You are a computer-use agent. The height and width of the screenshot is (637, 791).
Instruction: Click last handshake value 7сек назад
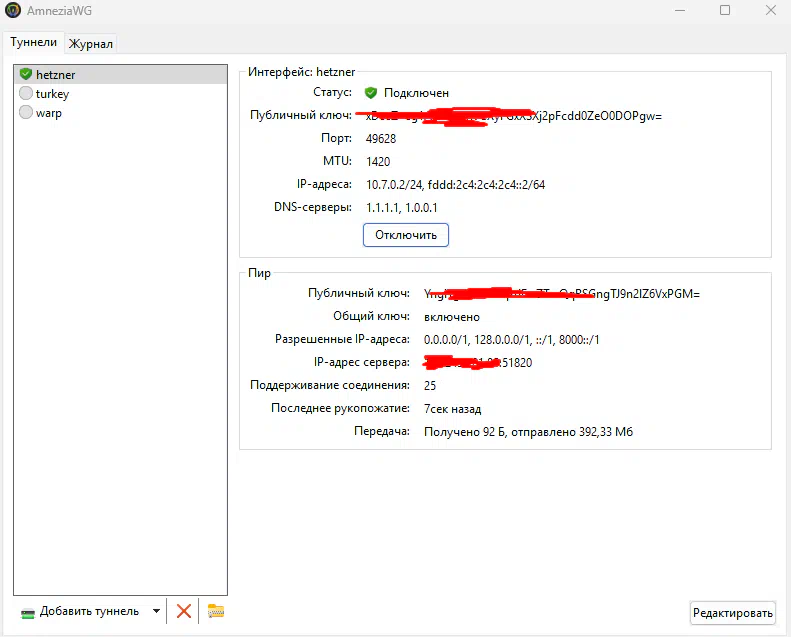[x=453, y=409]
